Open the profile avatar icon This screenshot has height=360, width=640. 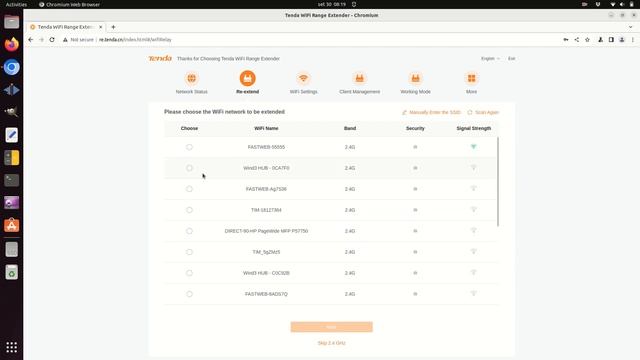pyautogui.click(x=622, y=40)
